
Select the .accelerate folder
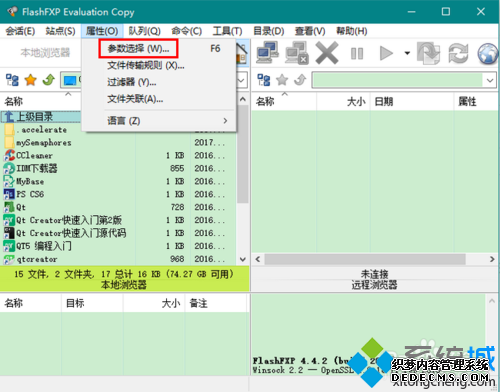(x=42, y=130)
